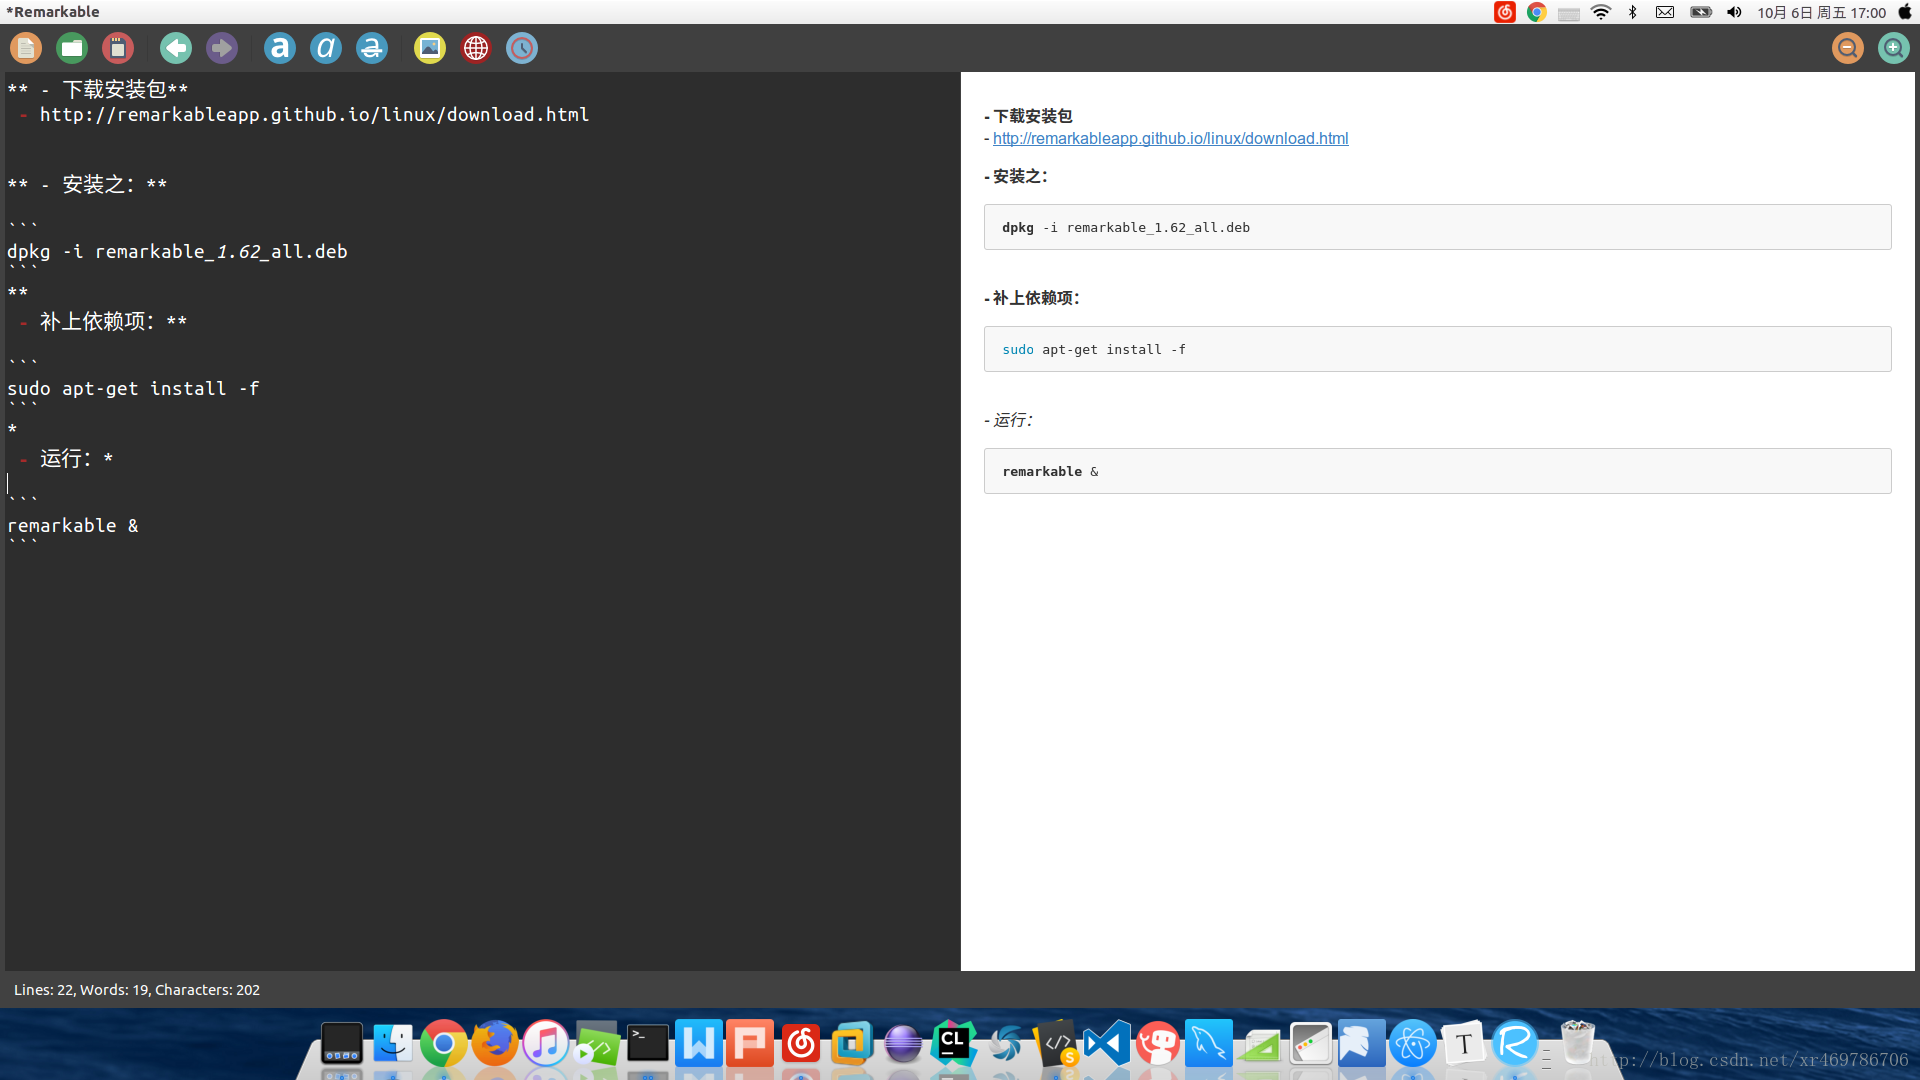1920x1080 pixels.
Task: Zoom out the preview with the orange minus icon
Action: (1848, 48)
